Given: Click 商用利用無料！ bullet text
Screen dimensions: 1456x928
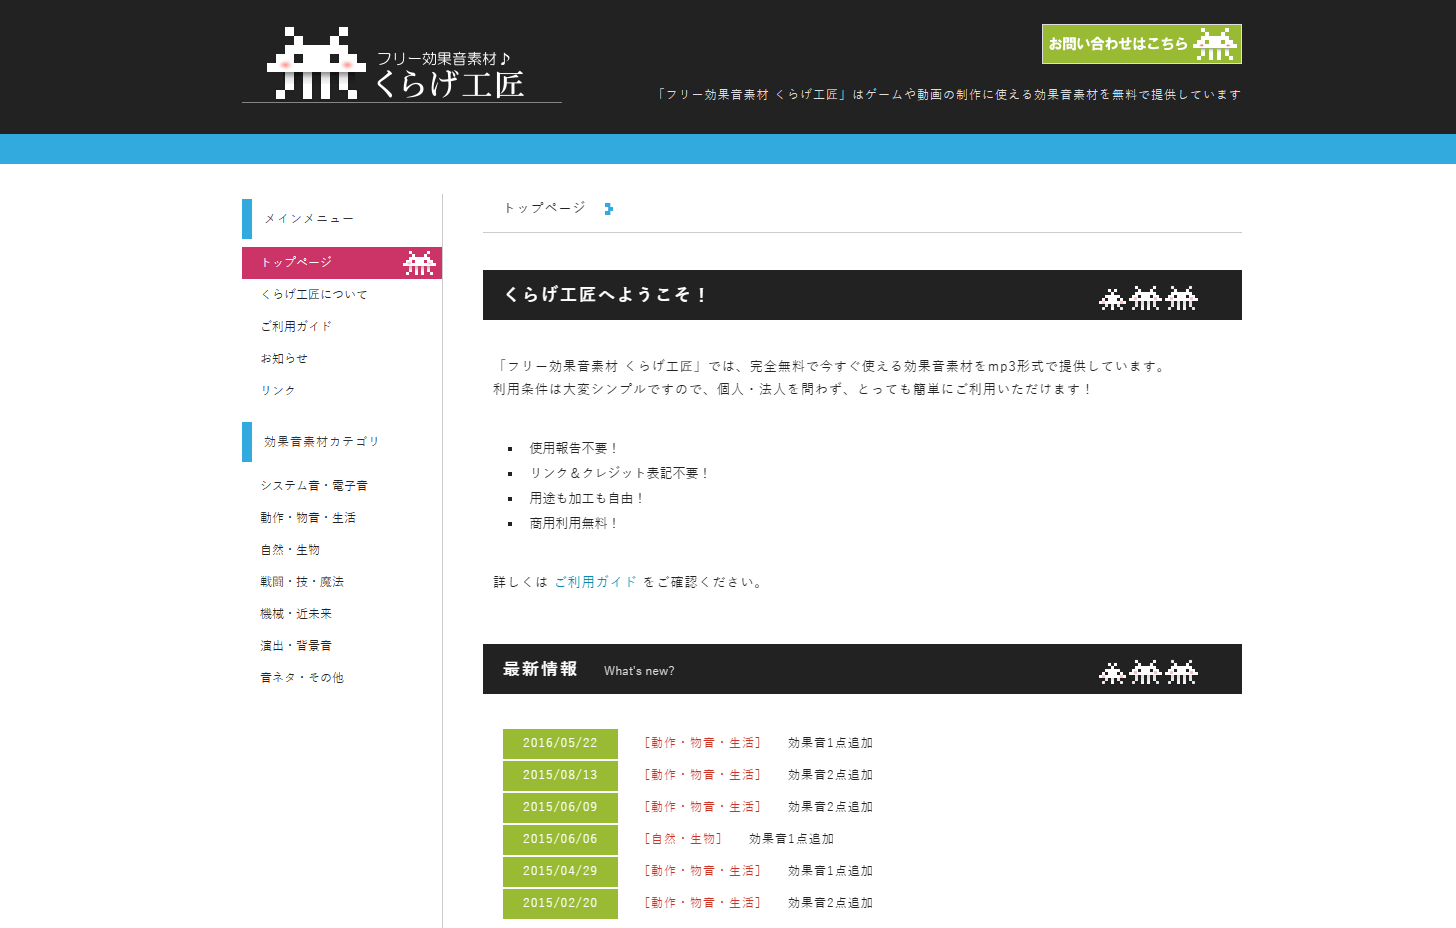Looking at the screenshot, I should (574, 523).
